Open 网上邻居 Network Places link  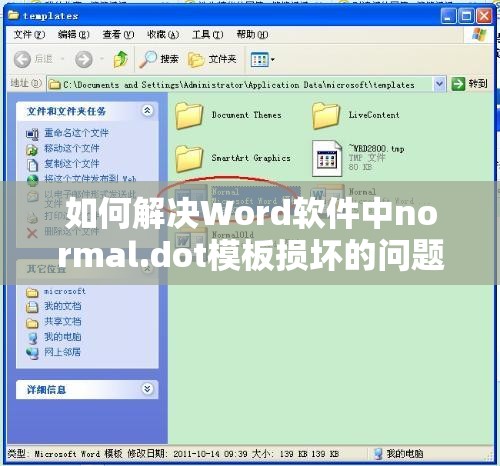(62, 352)
